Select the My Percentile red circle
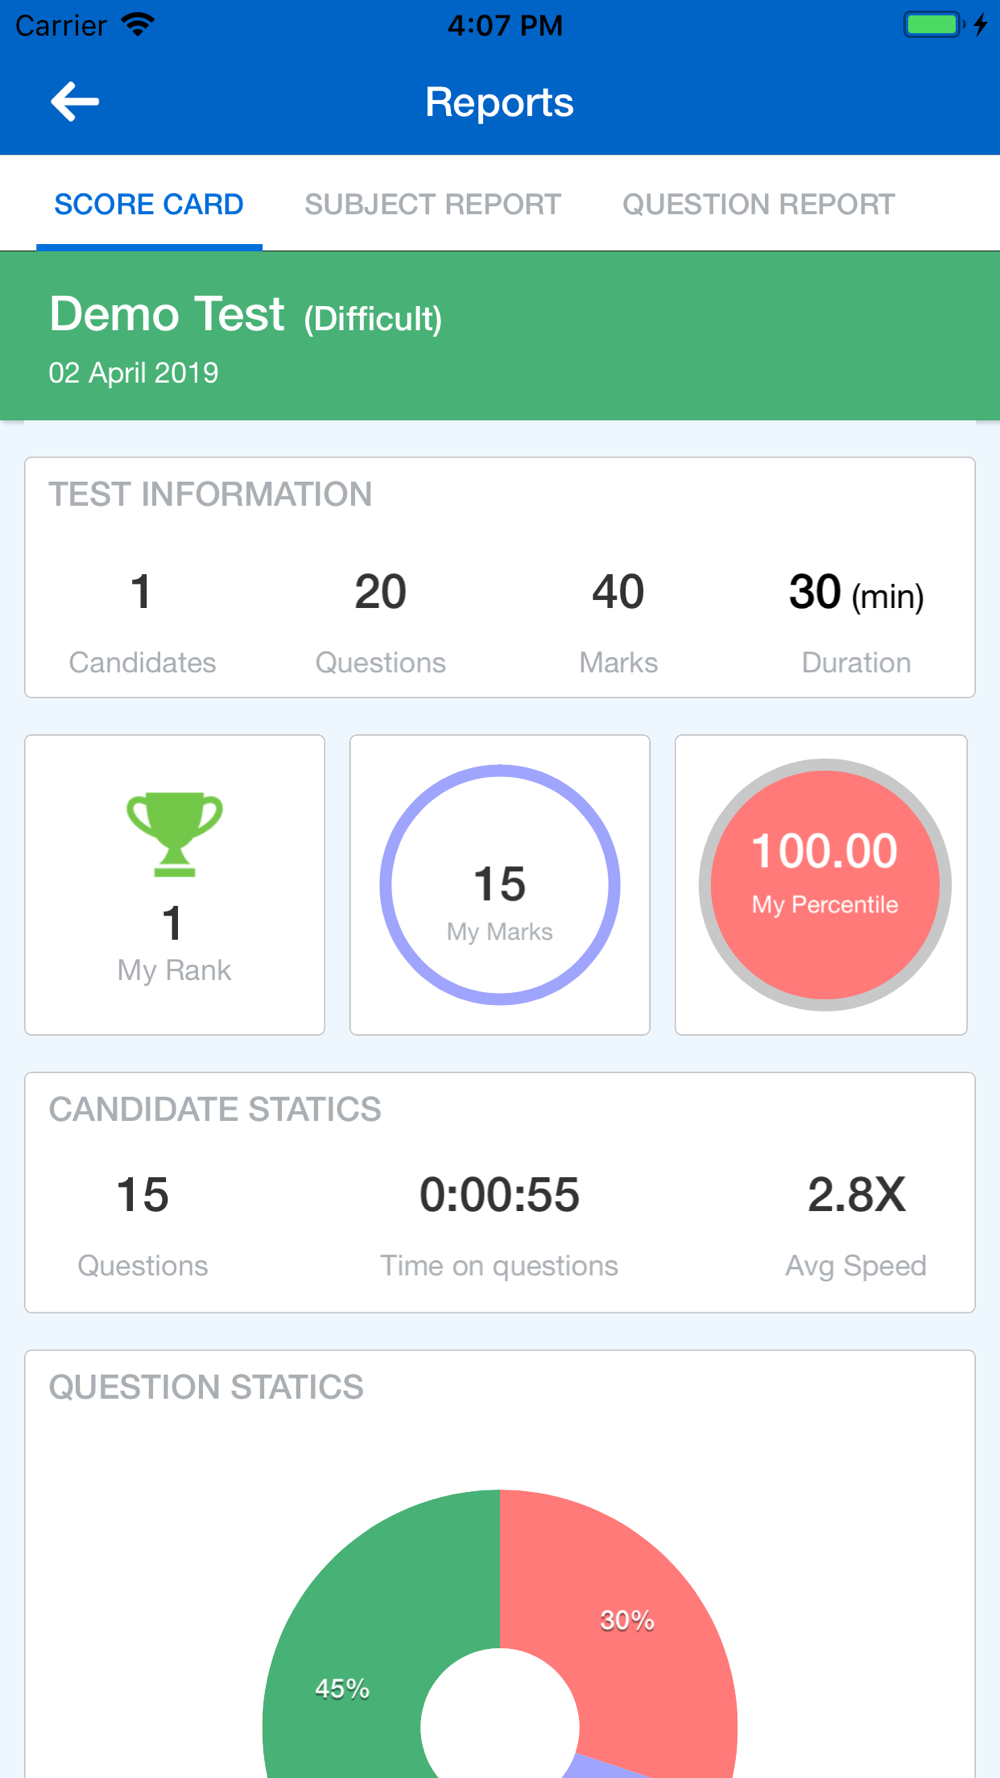 pos(825,885)
